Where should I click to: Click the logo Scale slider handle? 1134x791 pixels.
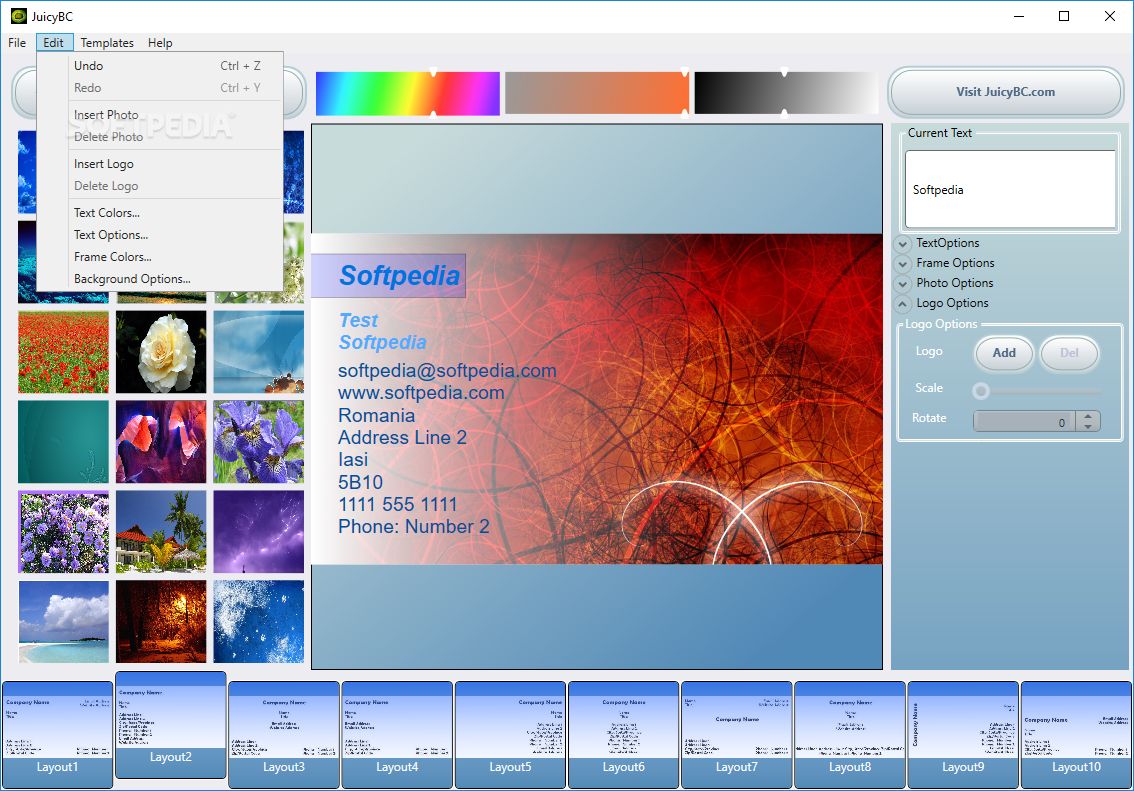click(x=981, y=391)
